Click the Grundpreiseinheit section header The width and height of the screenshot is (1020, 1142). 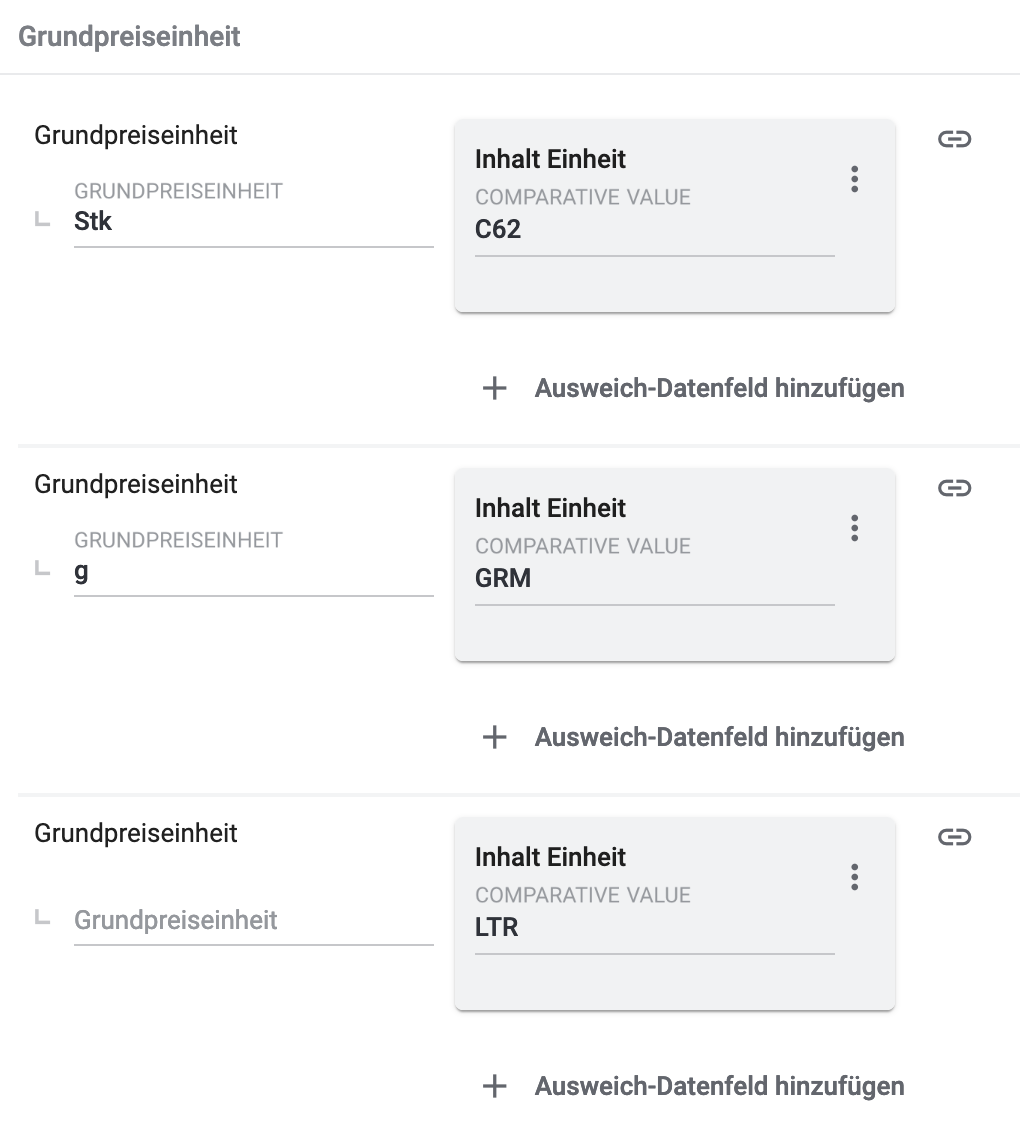[x=129, y=37]
